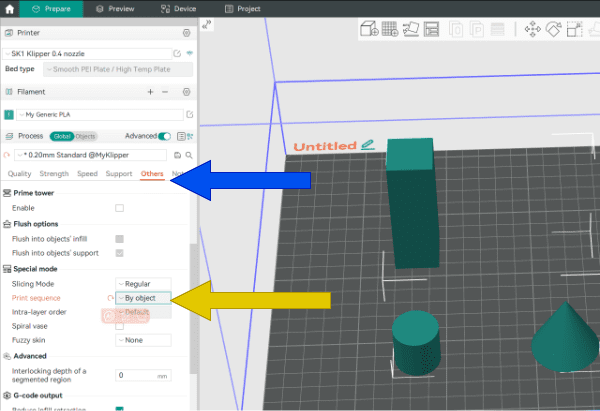Viewport: 600px width, 411px height.
Task: Select the Move tool icon
Action: [x=532, y=29]
